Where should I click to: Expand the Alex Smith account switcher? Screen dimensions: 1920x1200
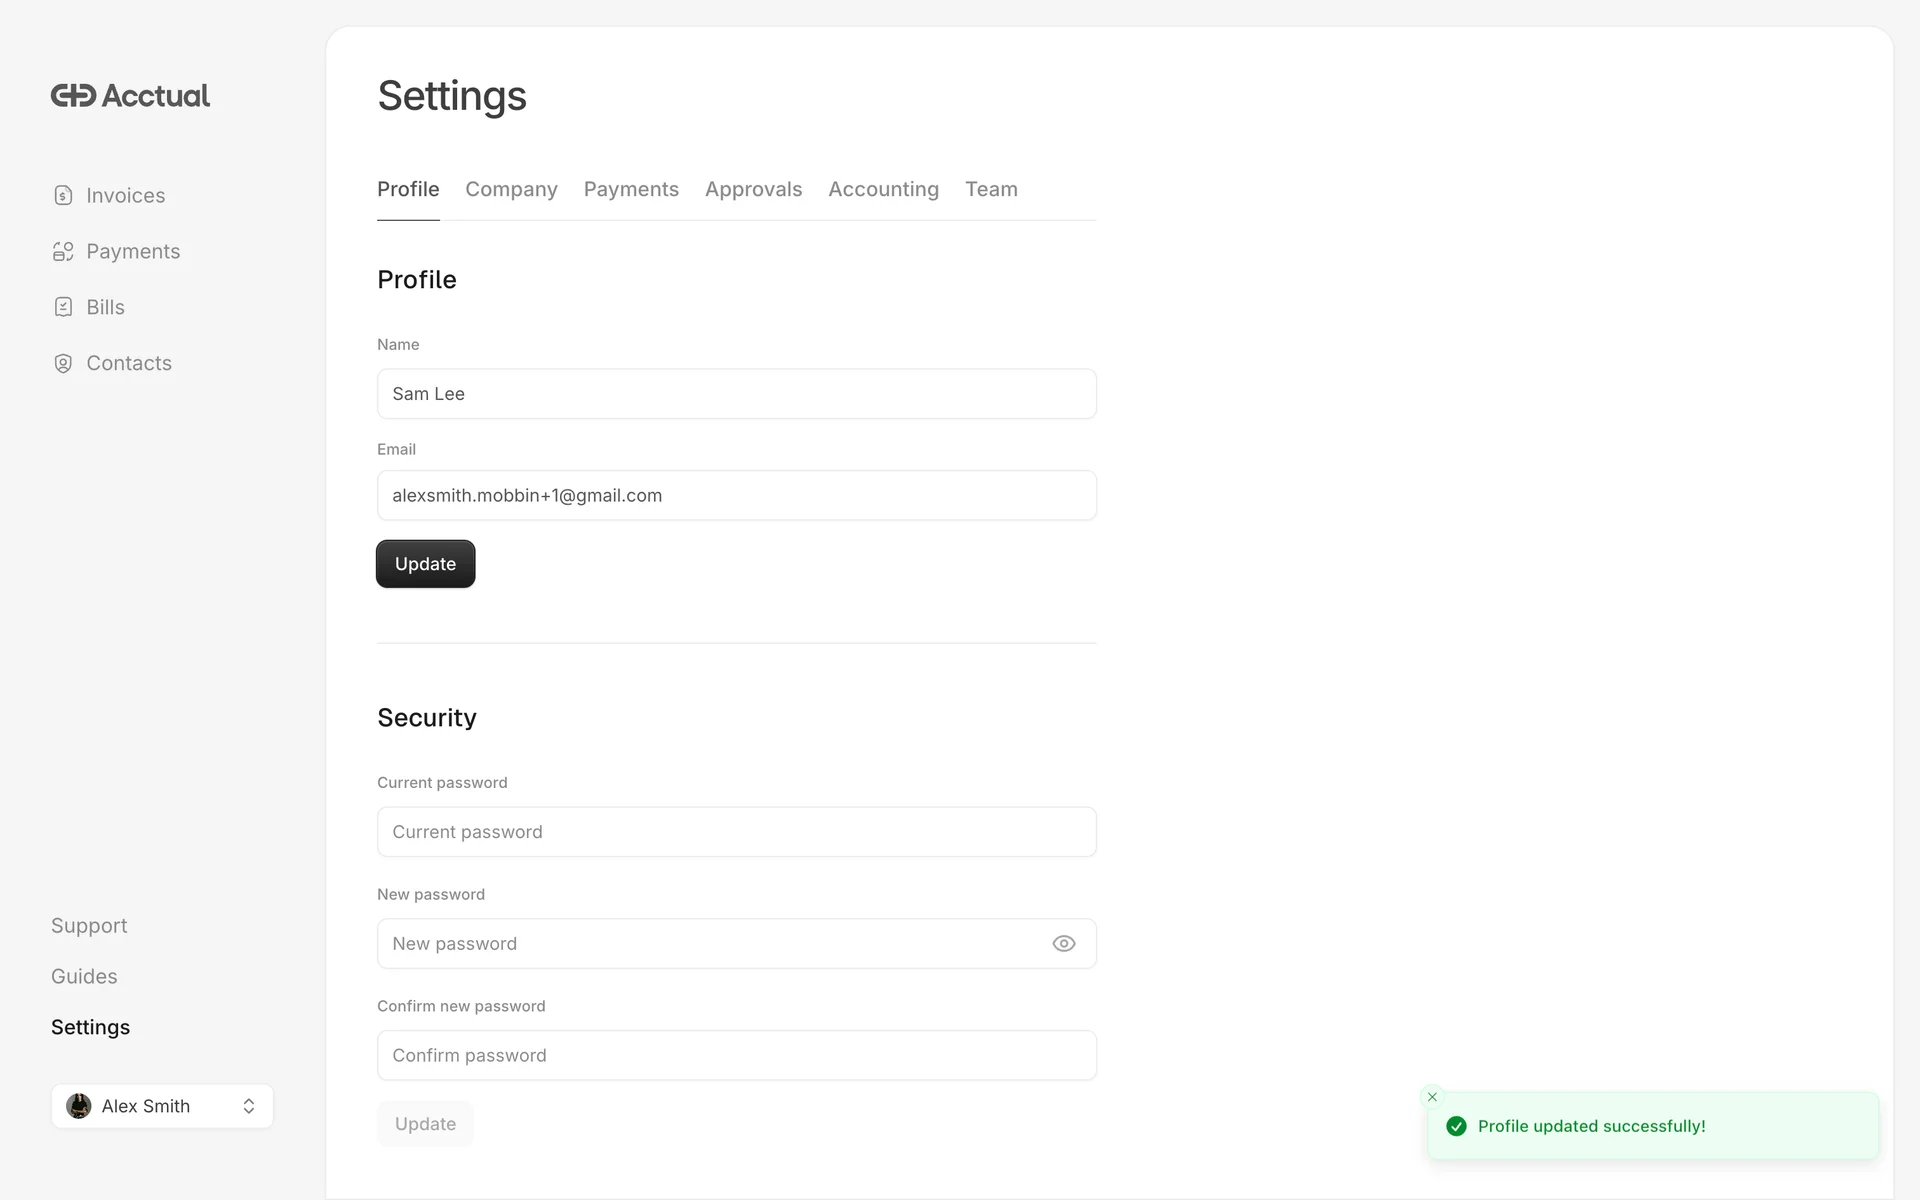coord(249,1106)
